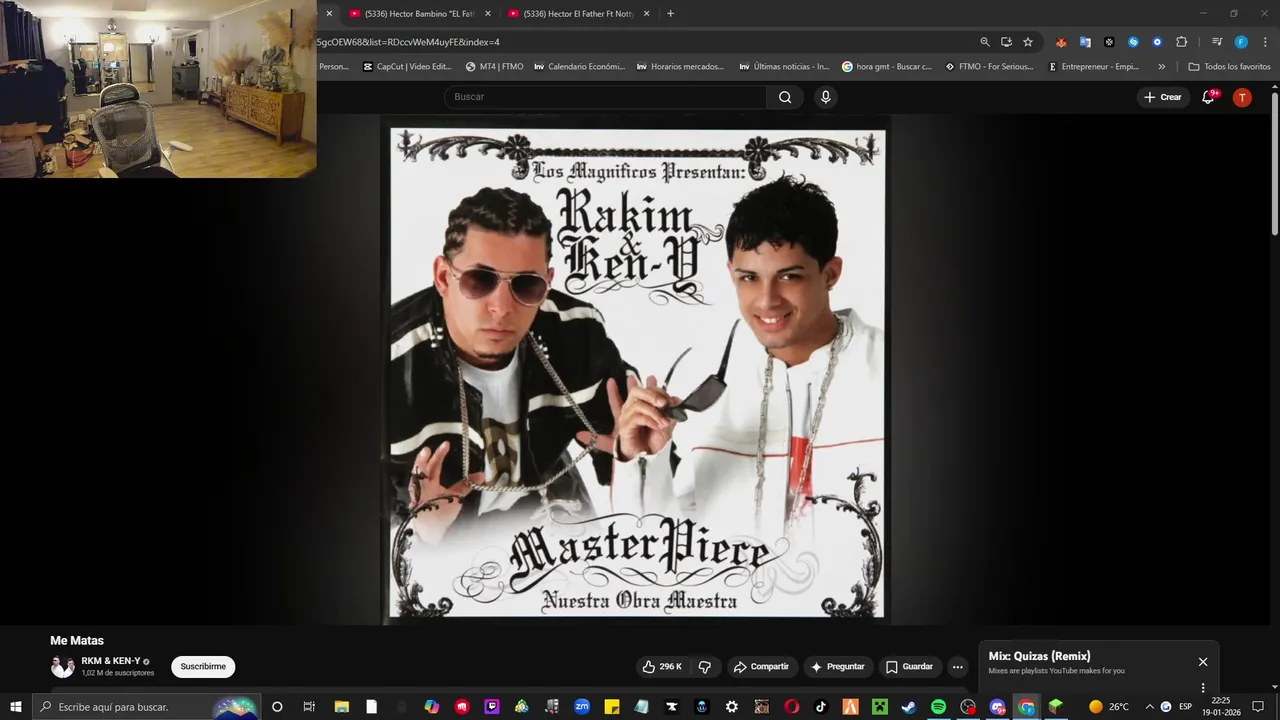Click the Crear button

pyautogui.click(x=1162, y=97)
